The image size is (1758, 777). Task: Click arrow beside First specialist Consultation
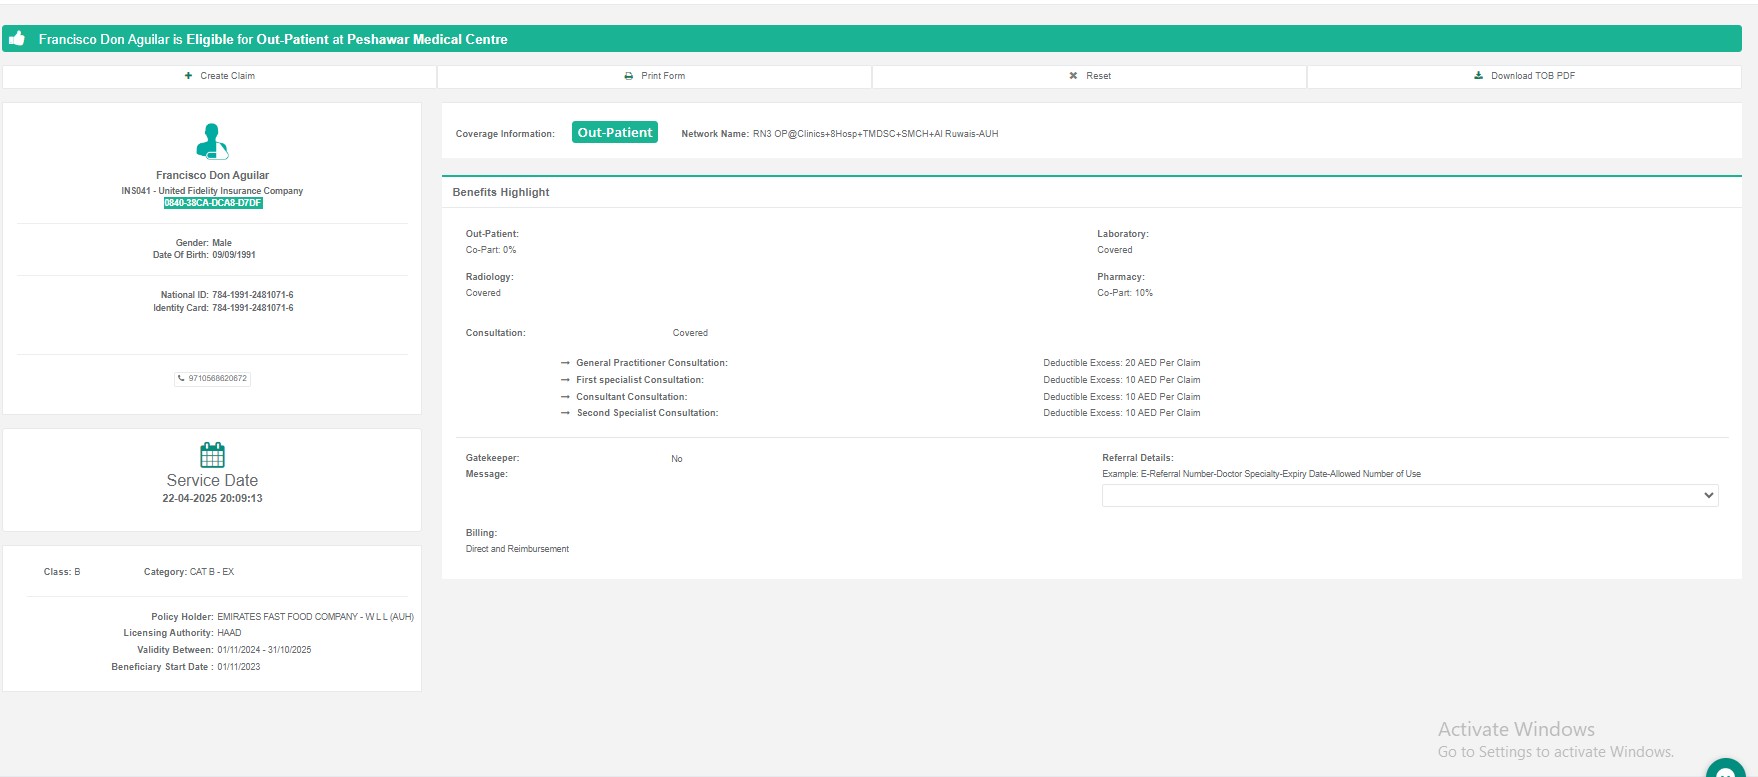pyautogui.click(x=565, y=380)
